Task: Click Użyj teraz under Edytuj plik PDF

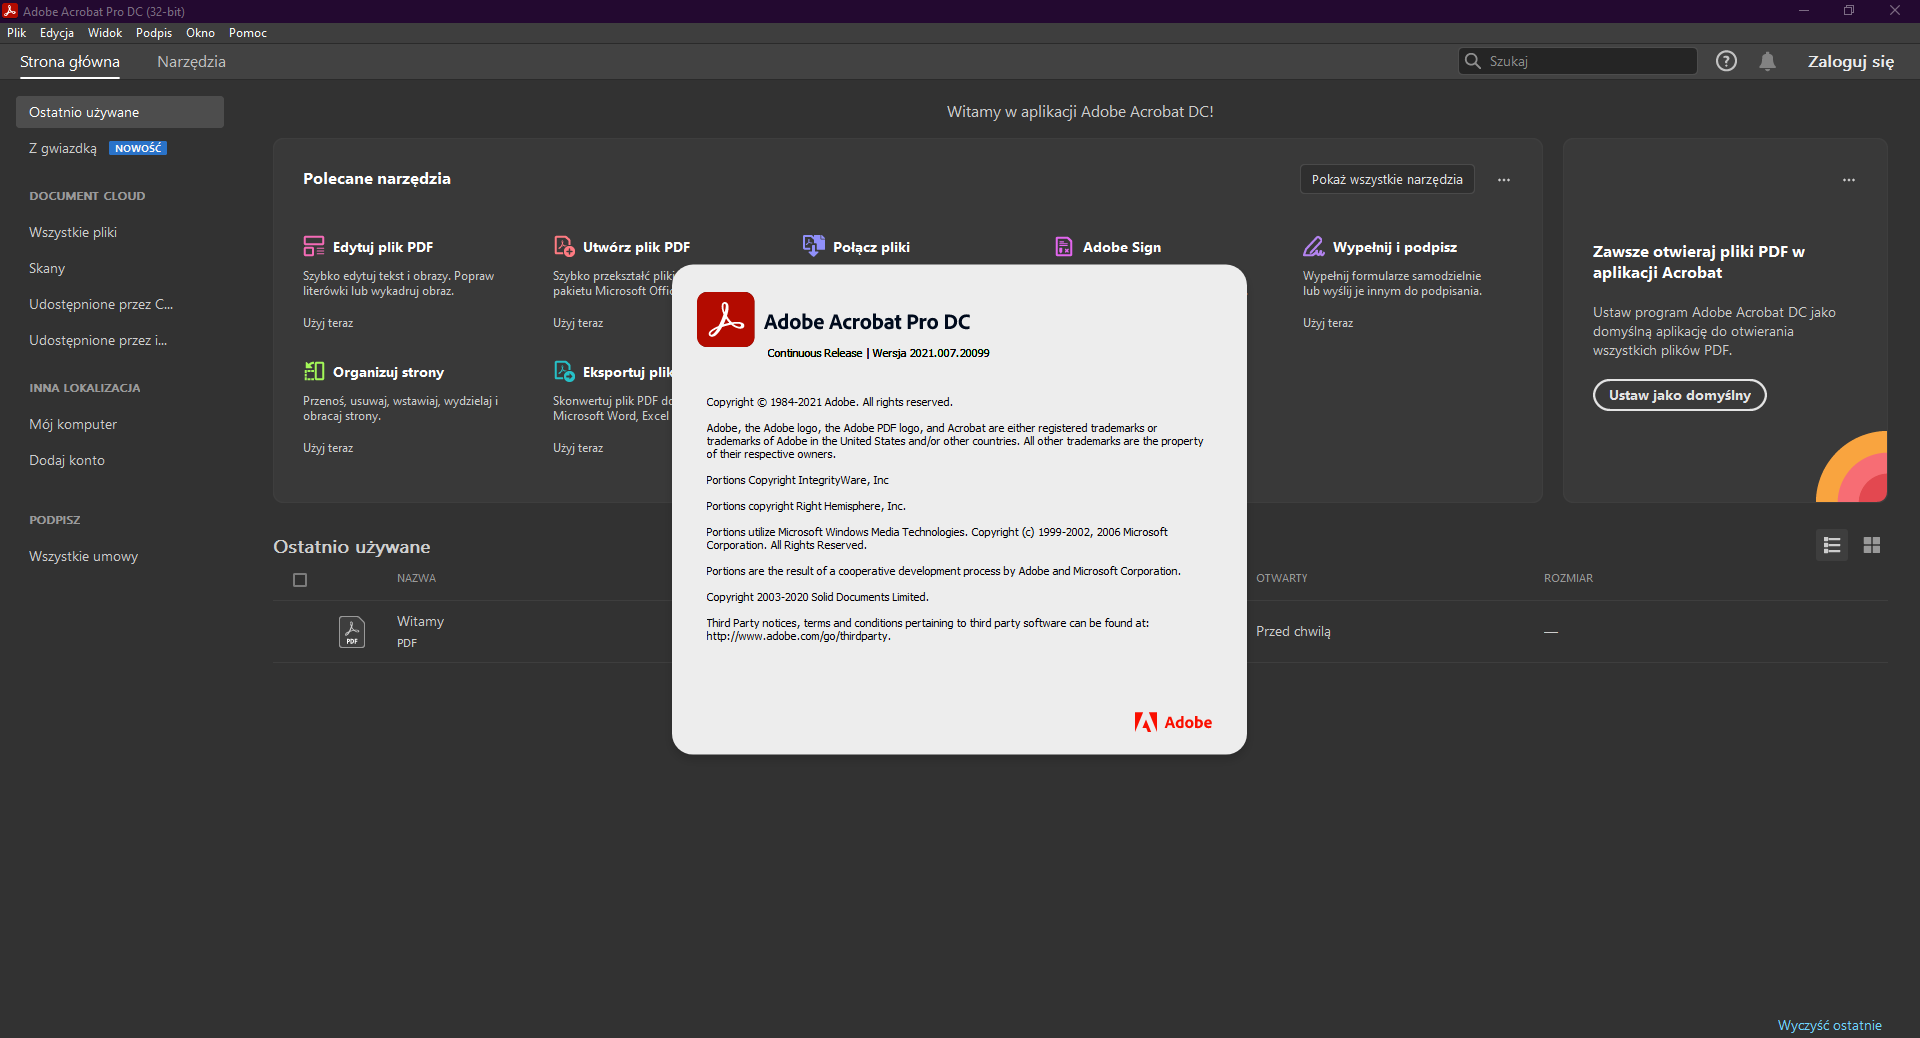Action: [x=328, y=323]
